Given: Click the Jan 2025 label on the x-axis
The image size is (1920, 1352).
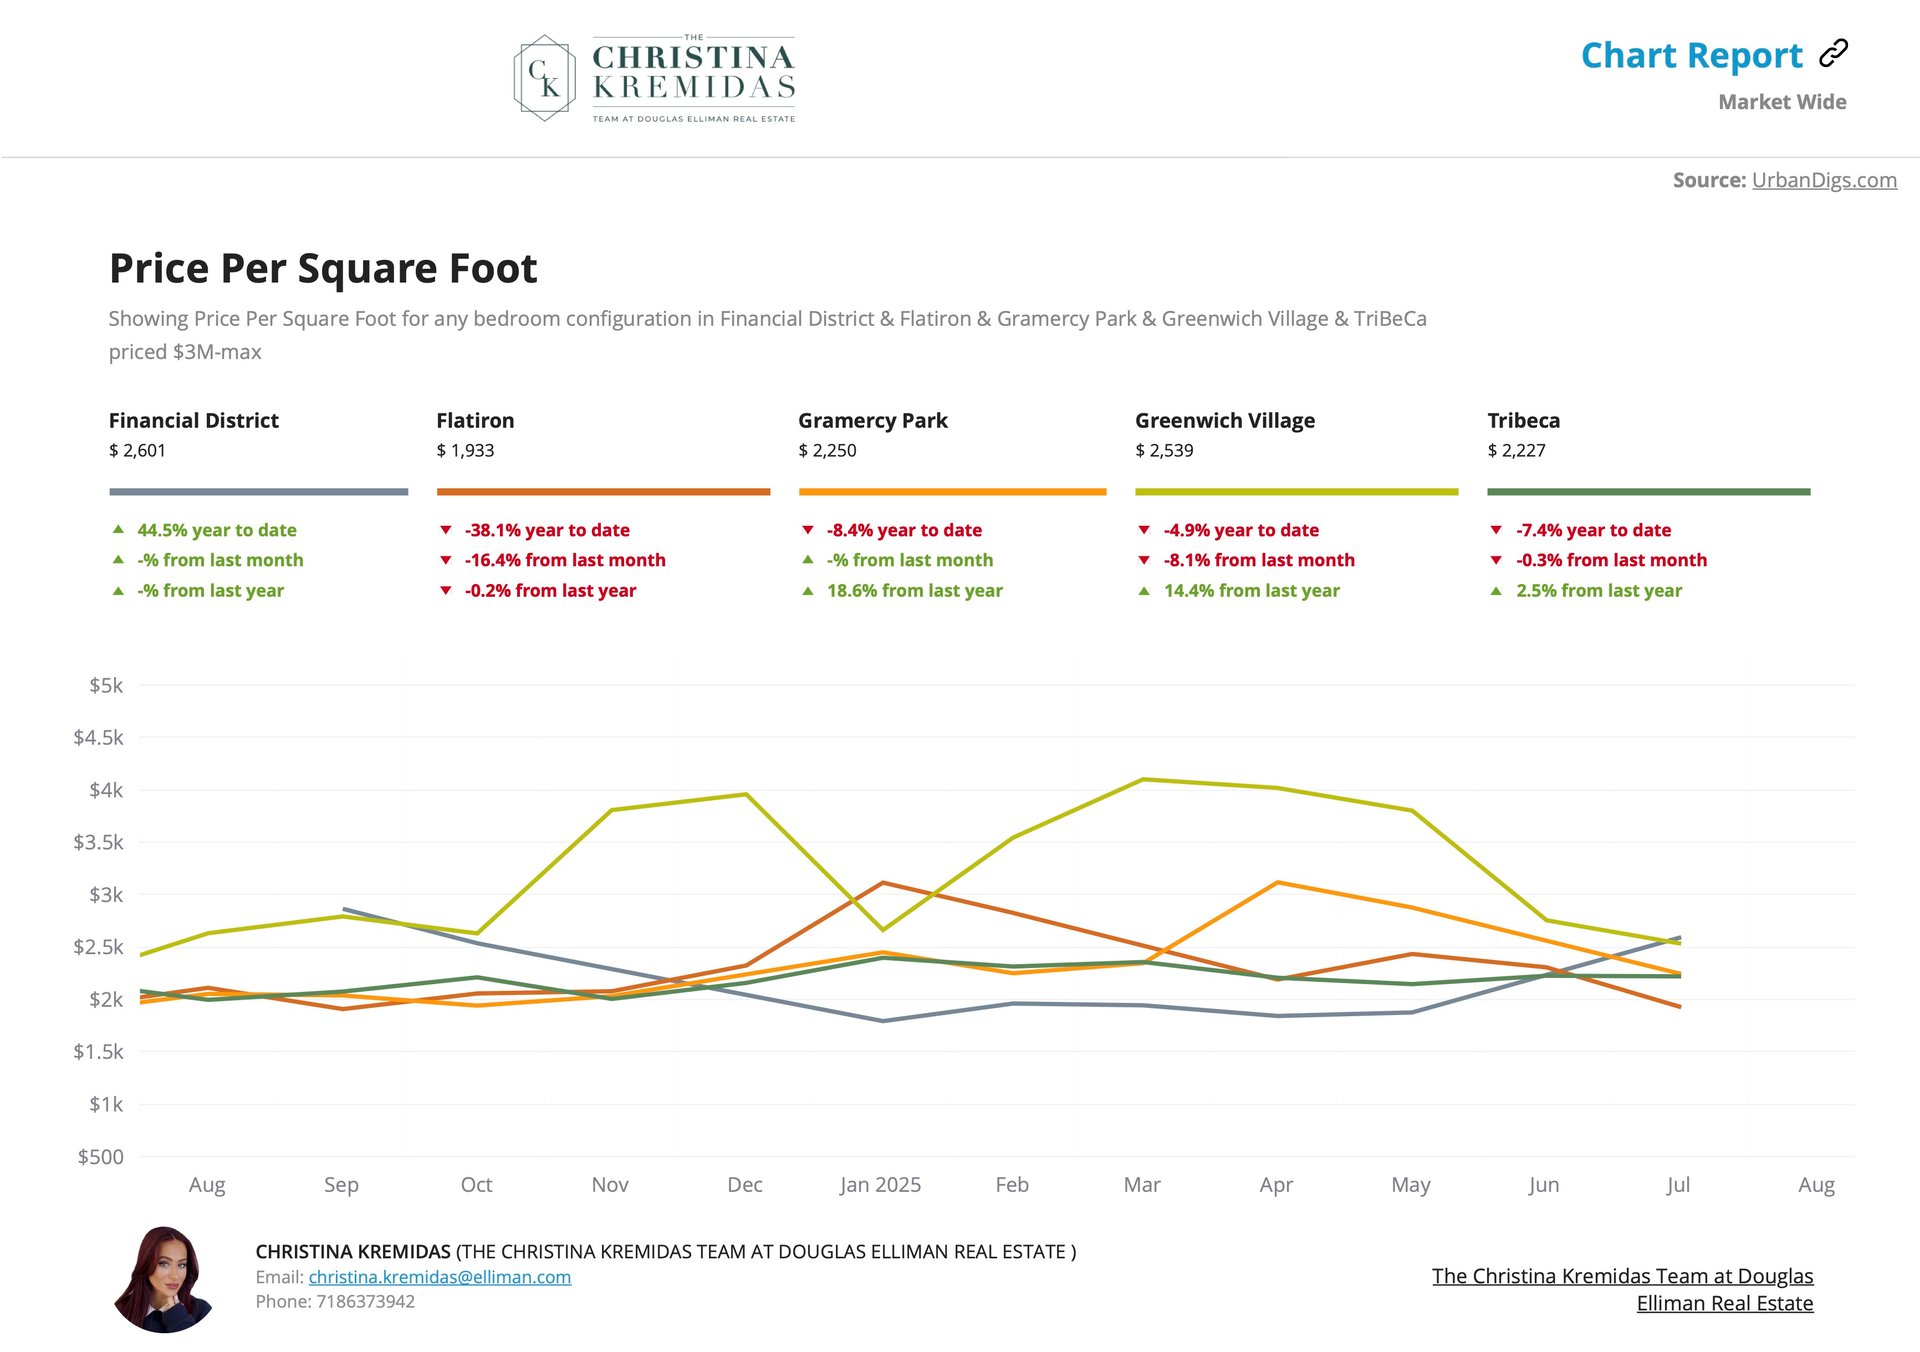Looking at the screenshot, I should tap(880, 1185).
